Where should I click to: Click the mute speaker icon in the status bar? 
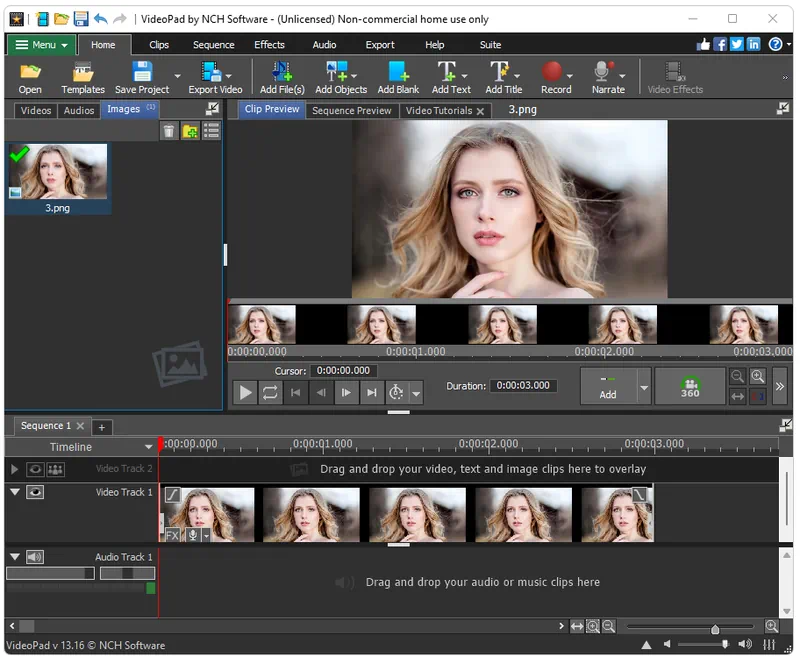point(667,644)
